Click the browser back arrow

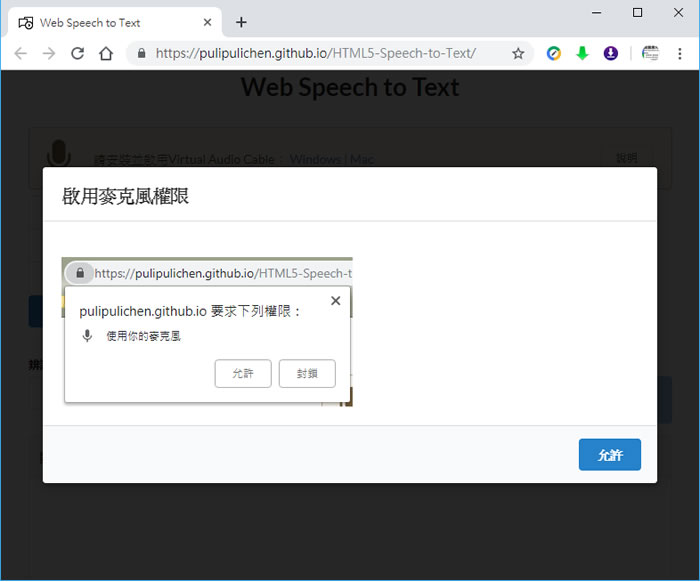pos(21,54)
